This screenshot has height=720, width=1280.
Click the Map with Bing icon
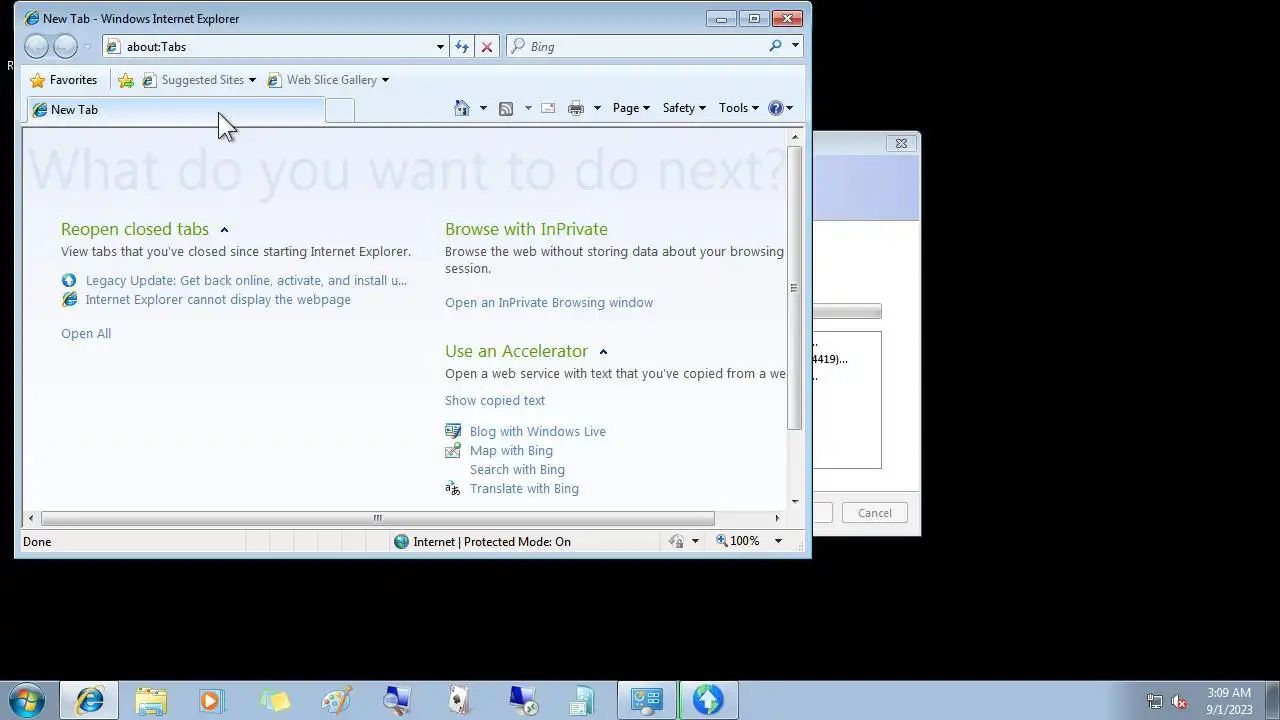[453, 450]
